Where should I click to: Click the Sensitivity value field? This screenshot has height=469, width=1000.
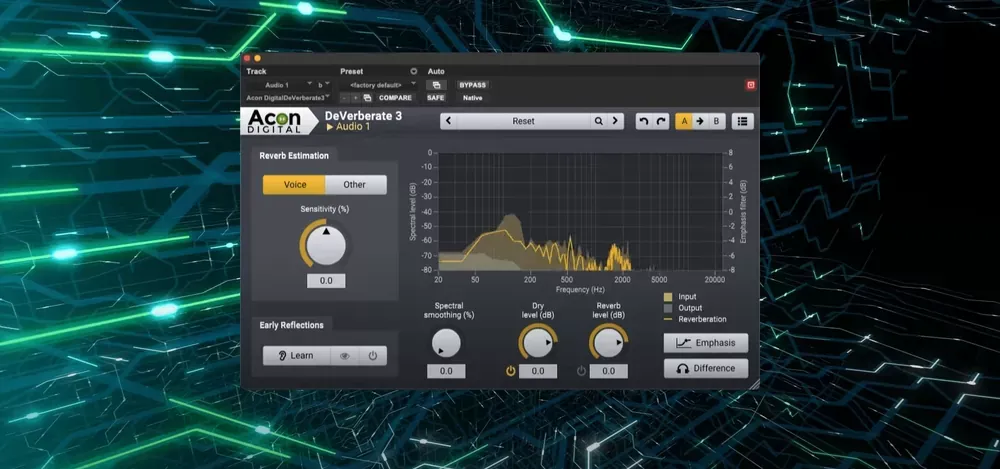326,281
